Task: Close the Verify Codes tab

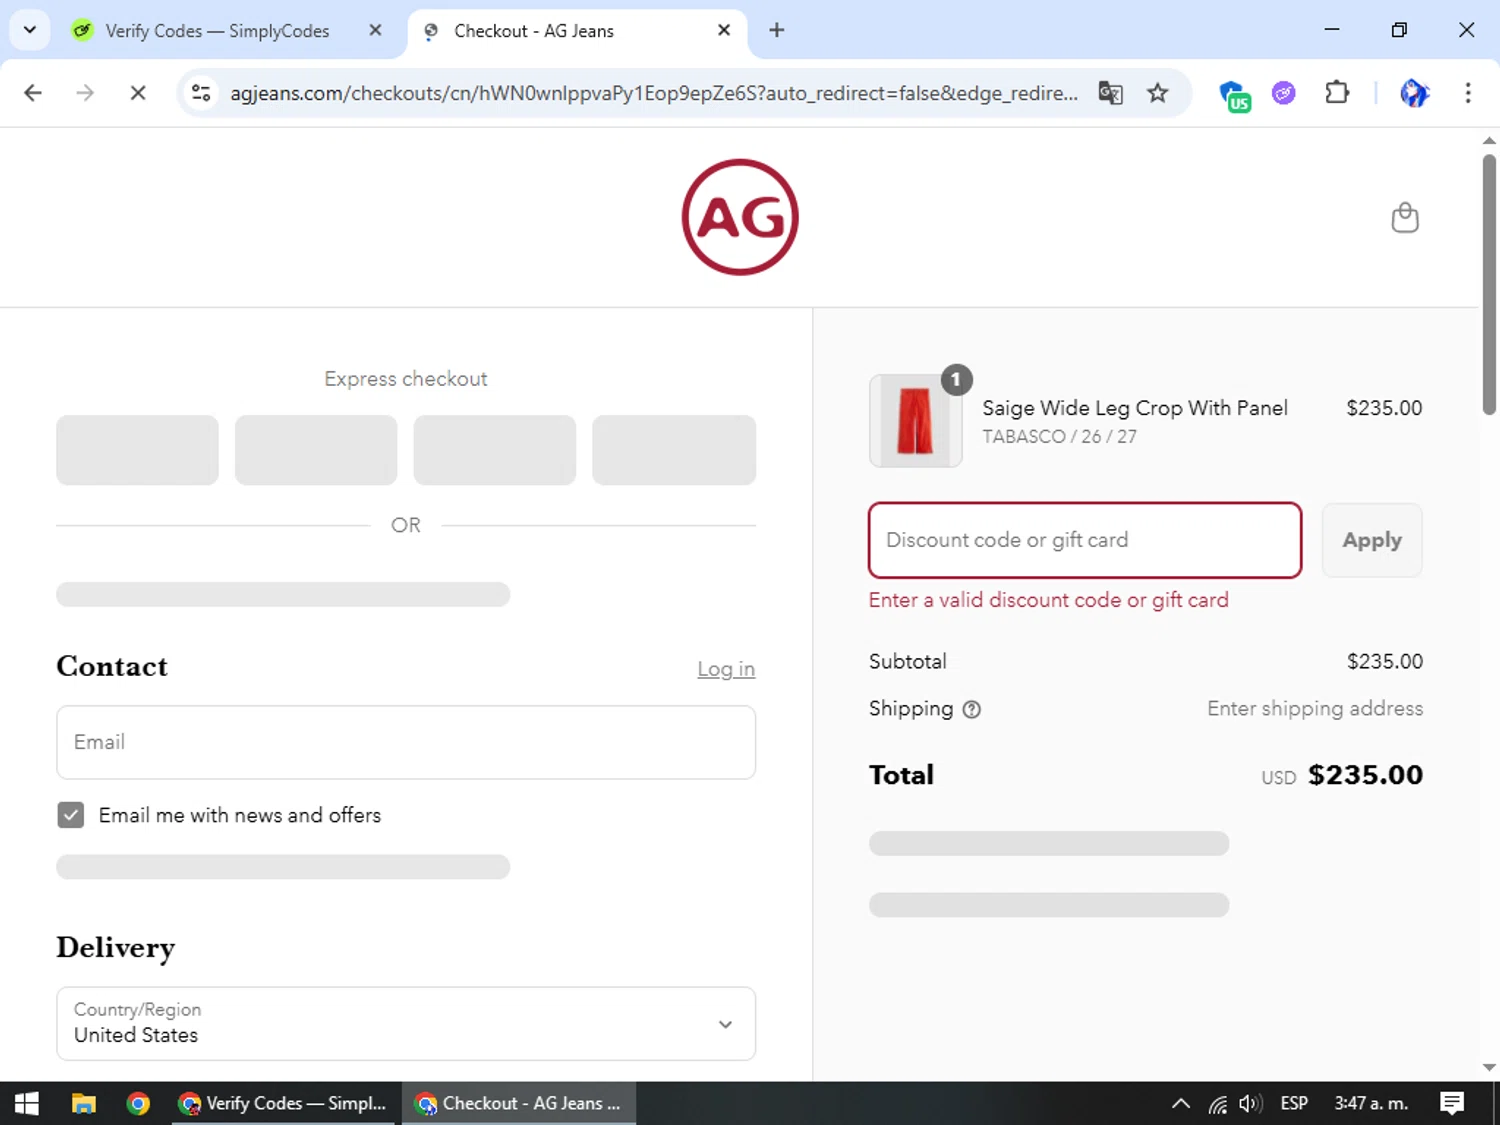Action: (x=375, y=30)
